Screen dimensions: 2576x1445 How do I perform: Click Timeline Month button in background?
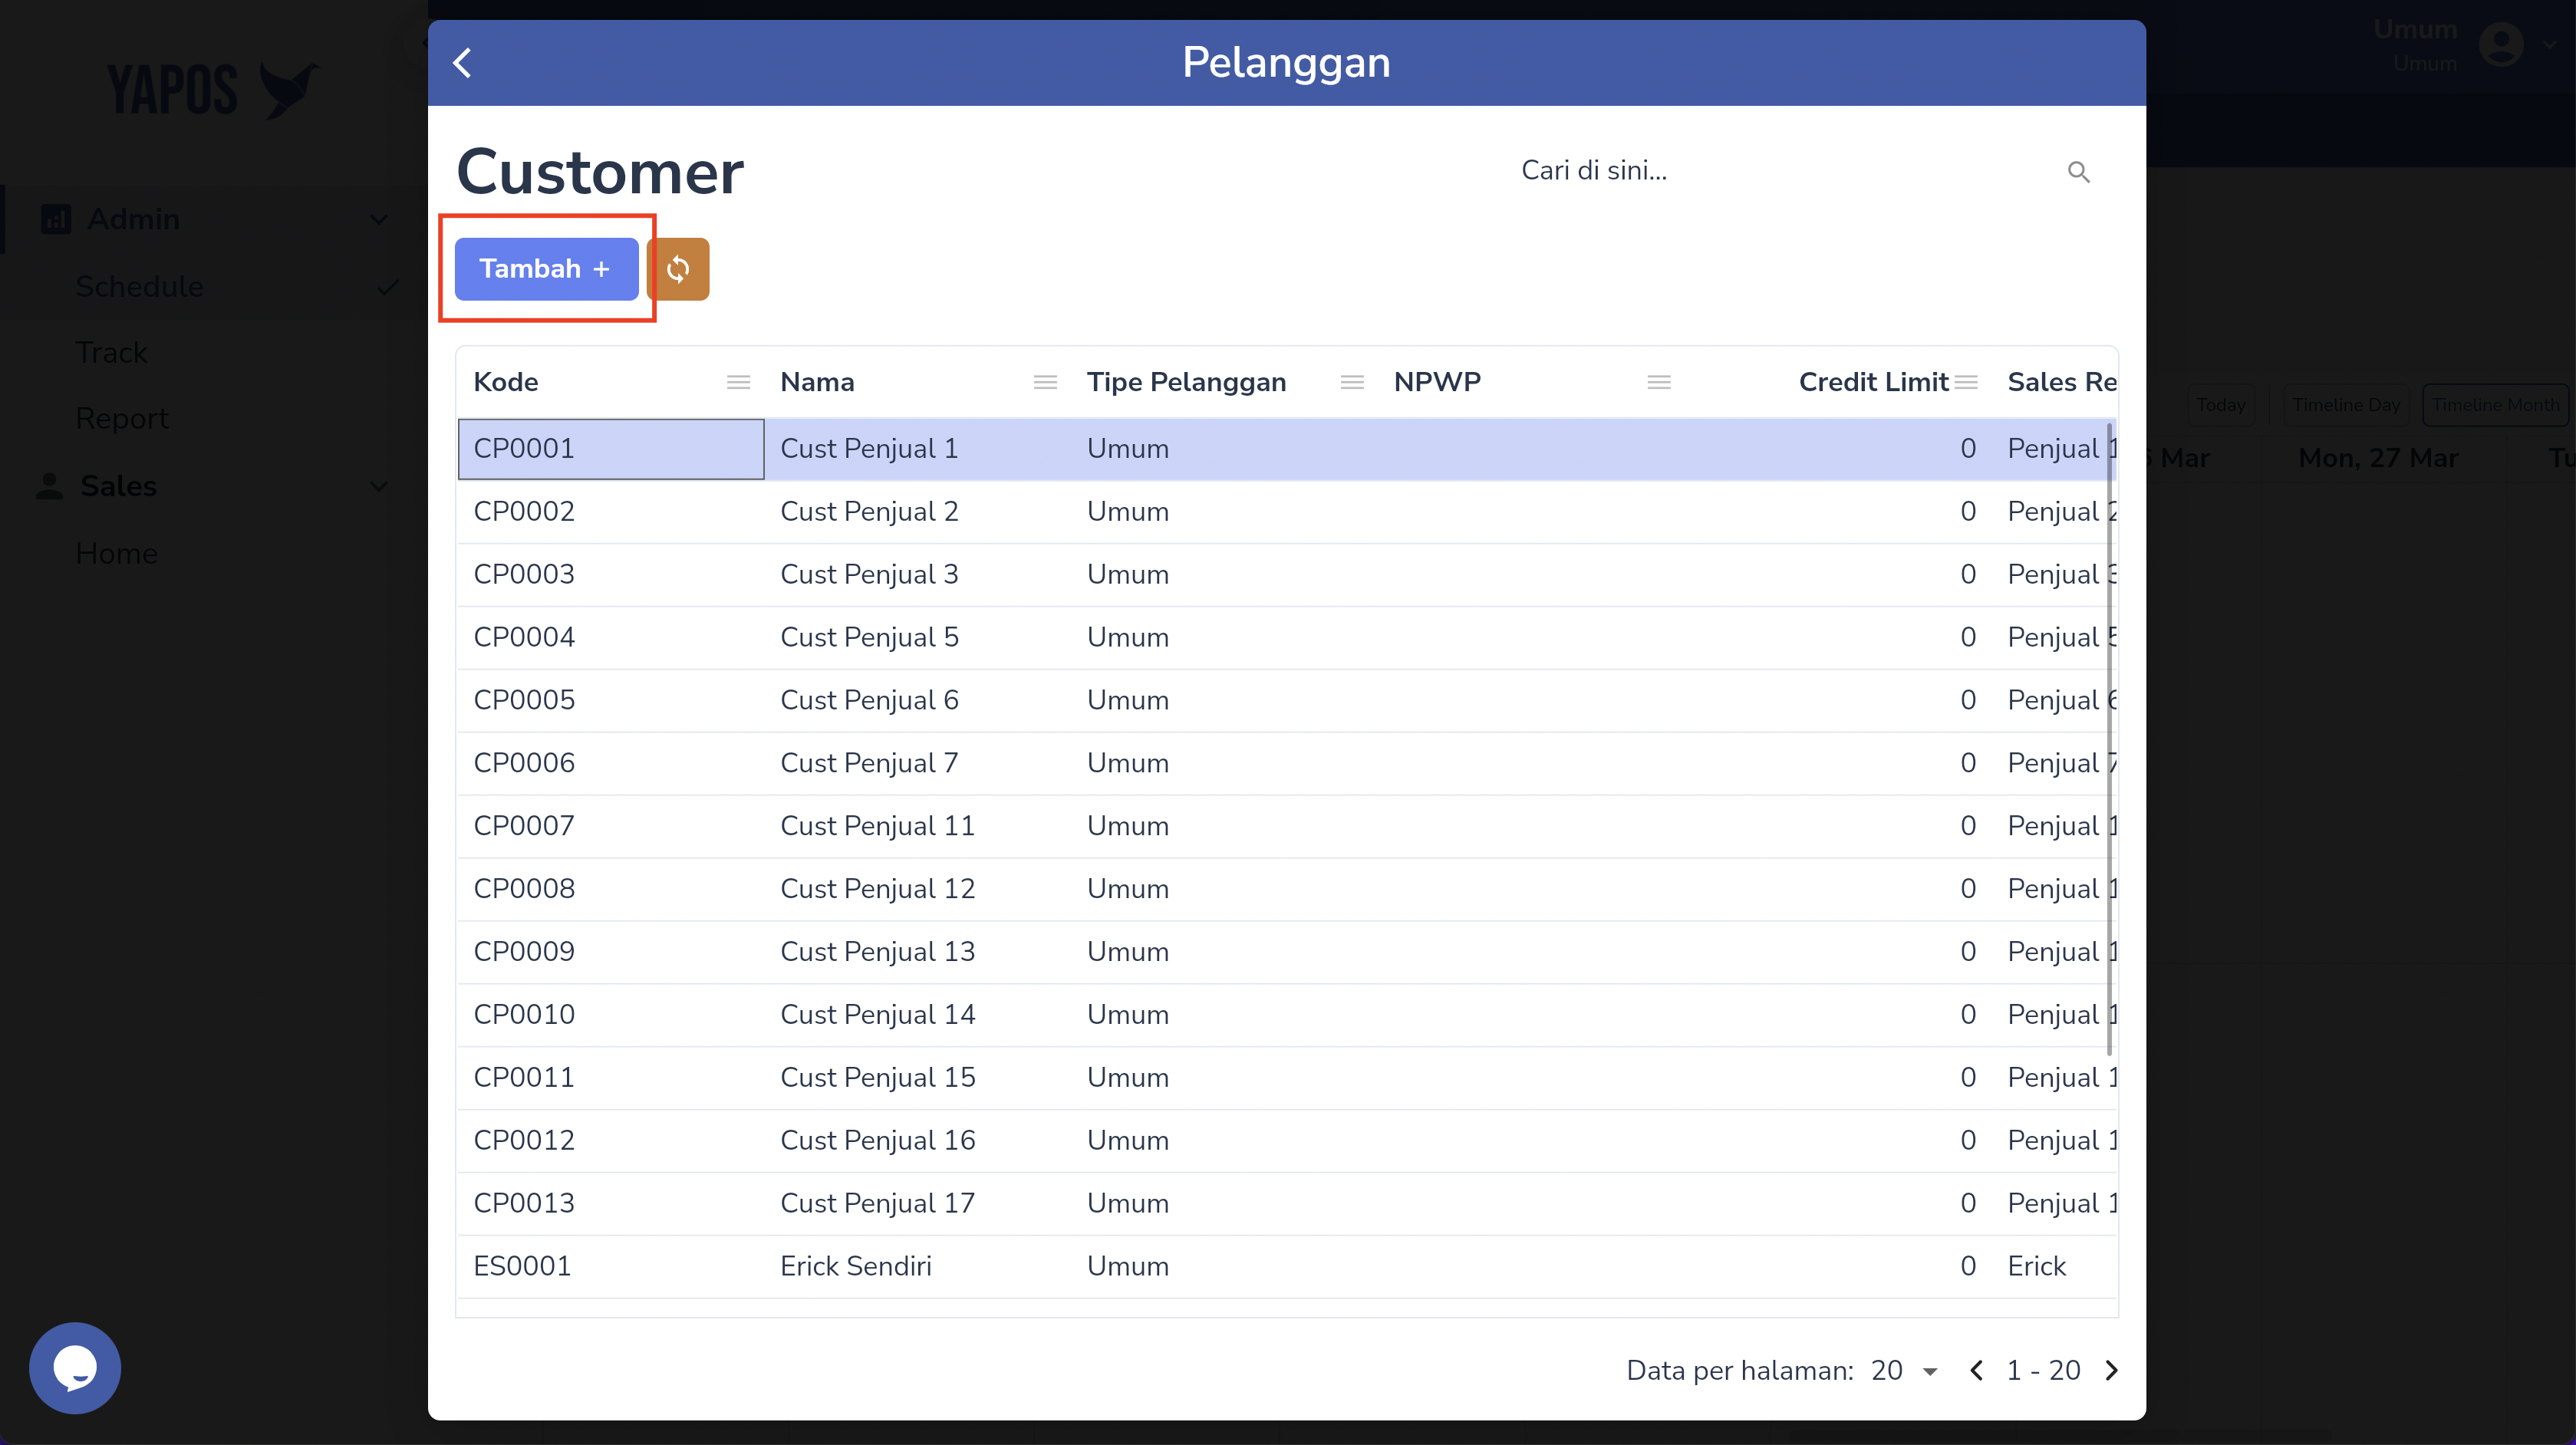(x=2495, y=405)
